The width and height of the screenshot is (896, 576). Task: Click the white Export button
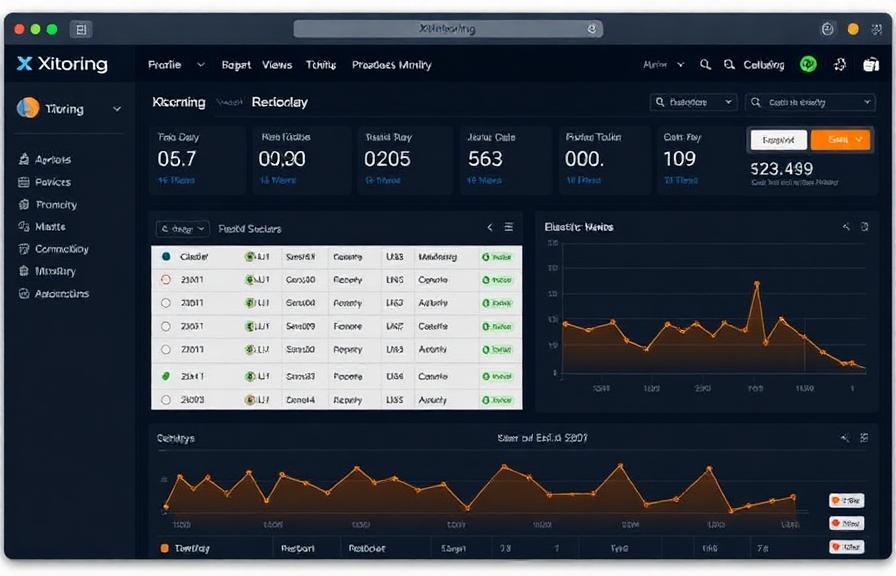779,140
